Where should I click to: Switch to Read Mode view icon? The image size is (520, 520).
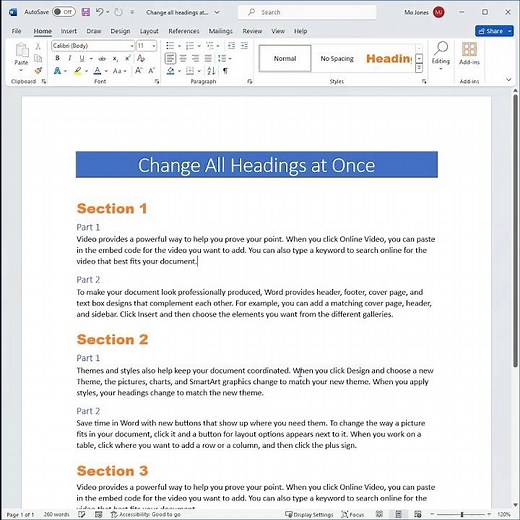click(x=379, y=514)
